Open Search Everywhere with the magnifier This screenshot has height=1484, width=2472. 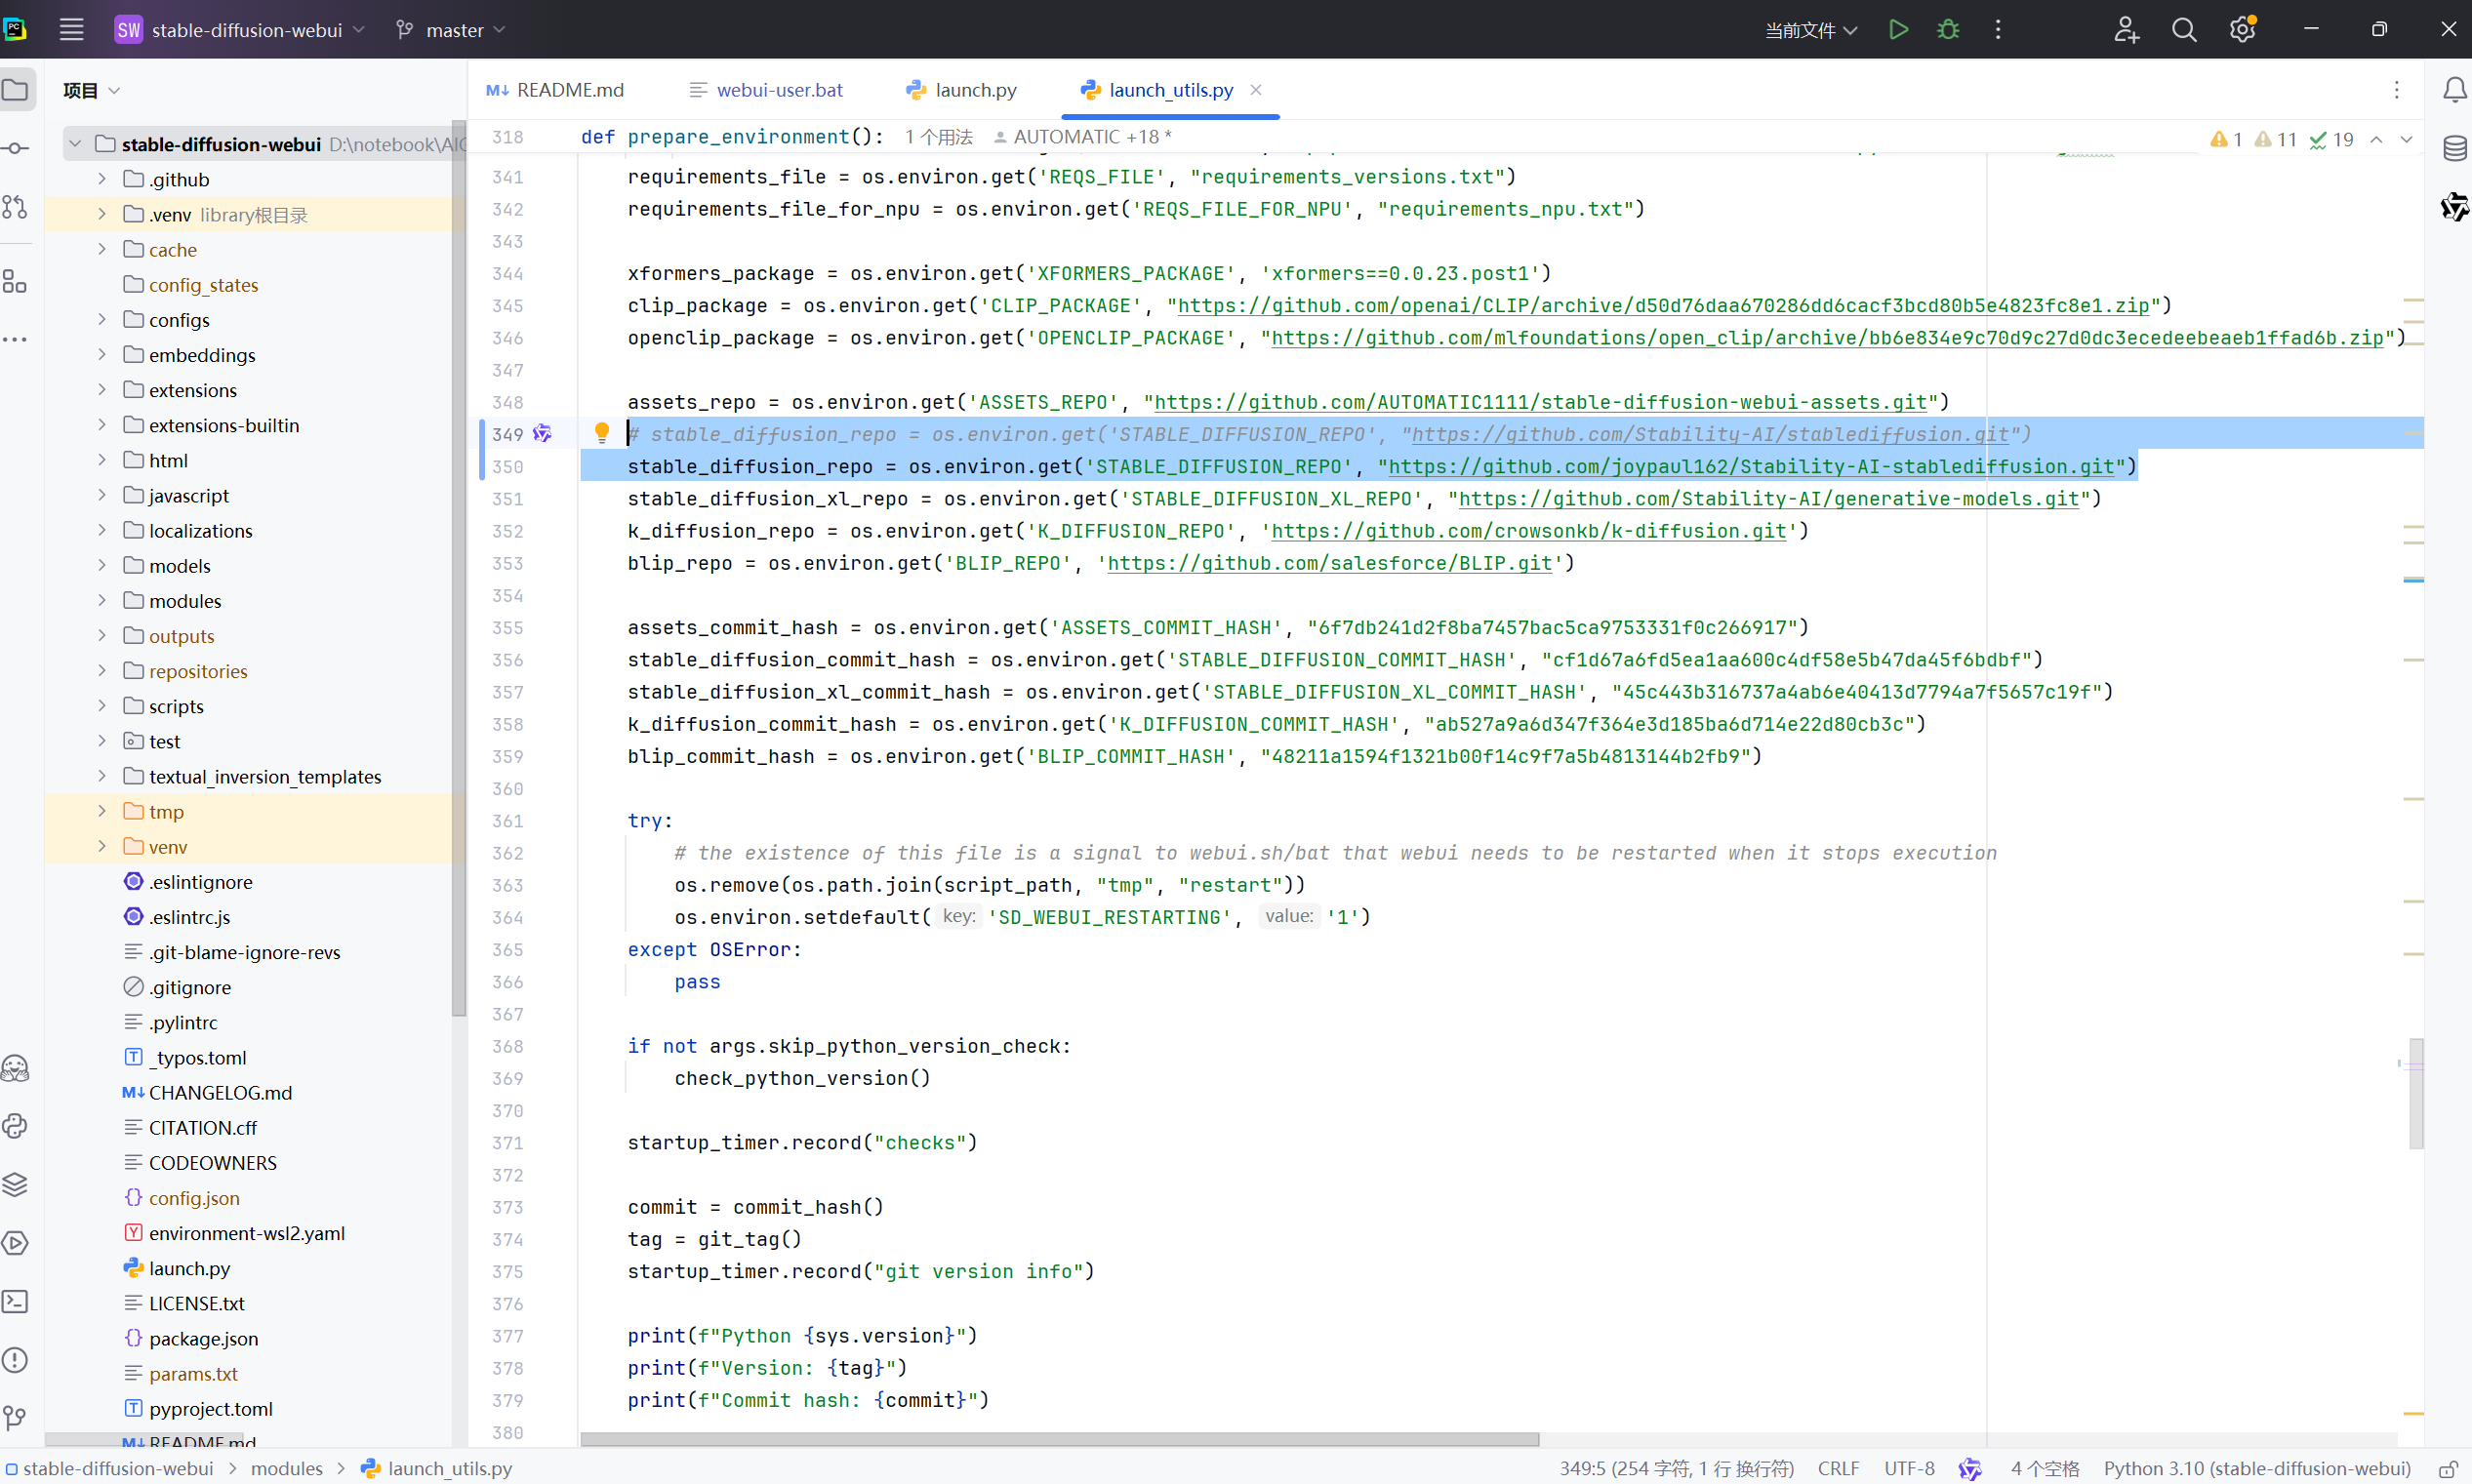(x=2185, y=29)
